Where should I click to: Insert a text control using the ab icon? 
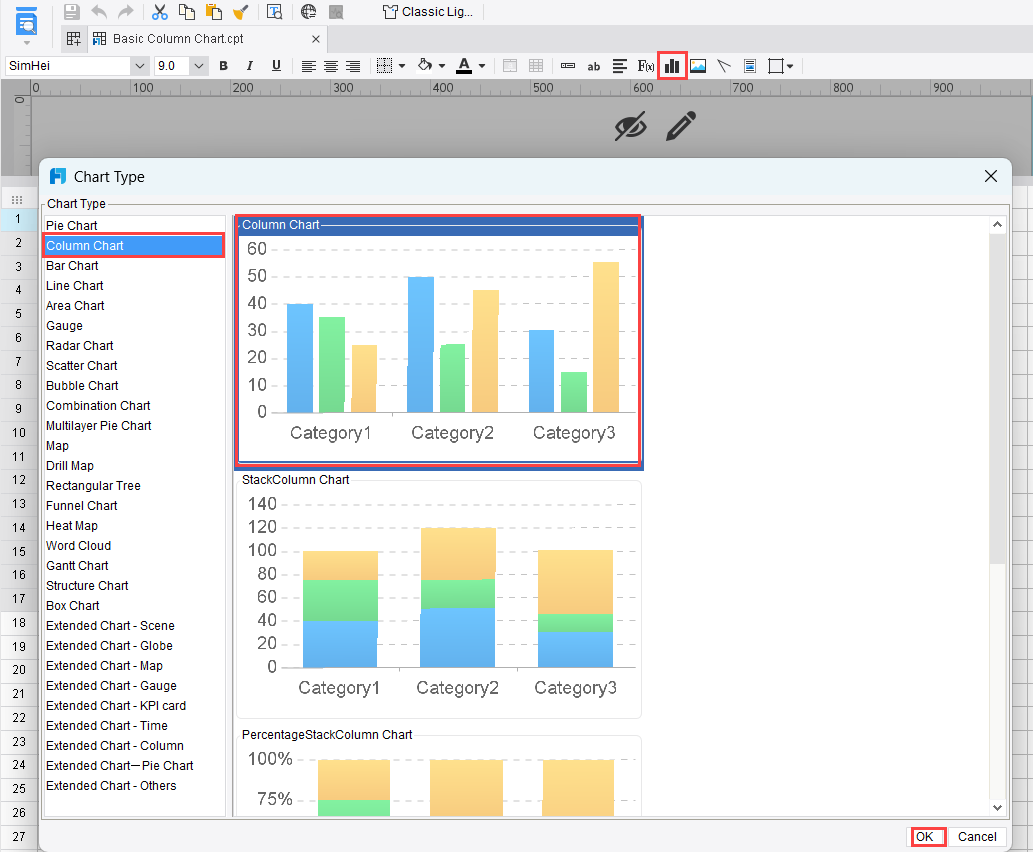(x=594, y=66)
